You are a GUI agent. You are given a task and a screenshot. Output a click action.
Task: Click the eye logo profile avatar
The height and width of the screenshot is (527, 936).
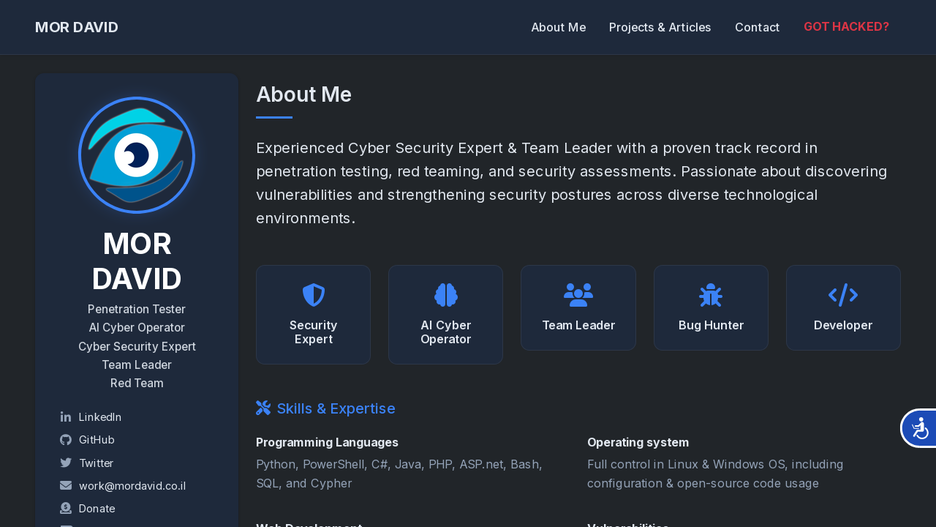(x=137, y=155)
